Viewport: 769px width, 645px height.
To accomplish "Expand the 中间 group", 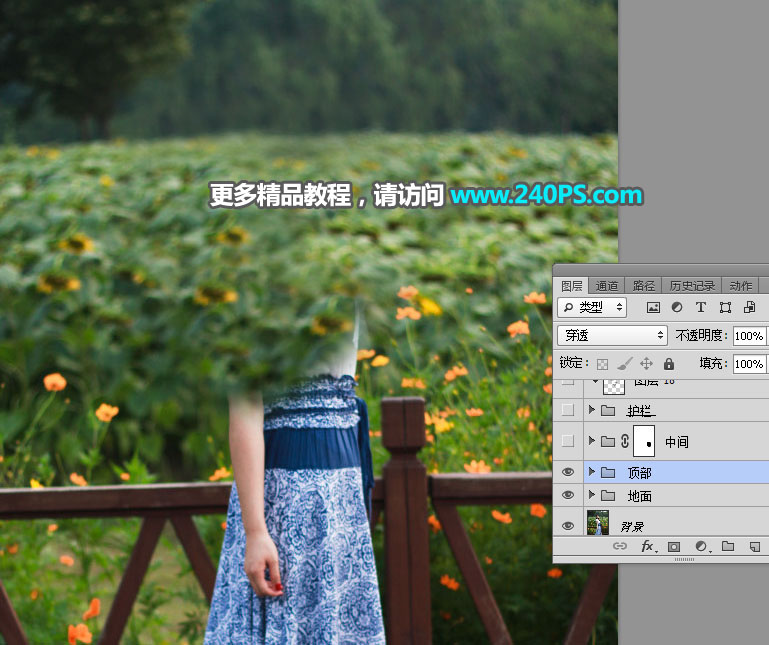I will point(591,440).
